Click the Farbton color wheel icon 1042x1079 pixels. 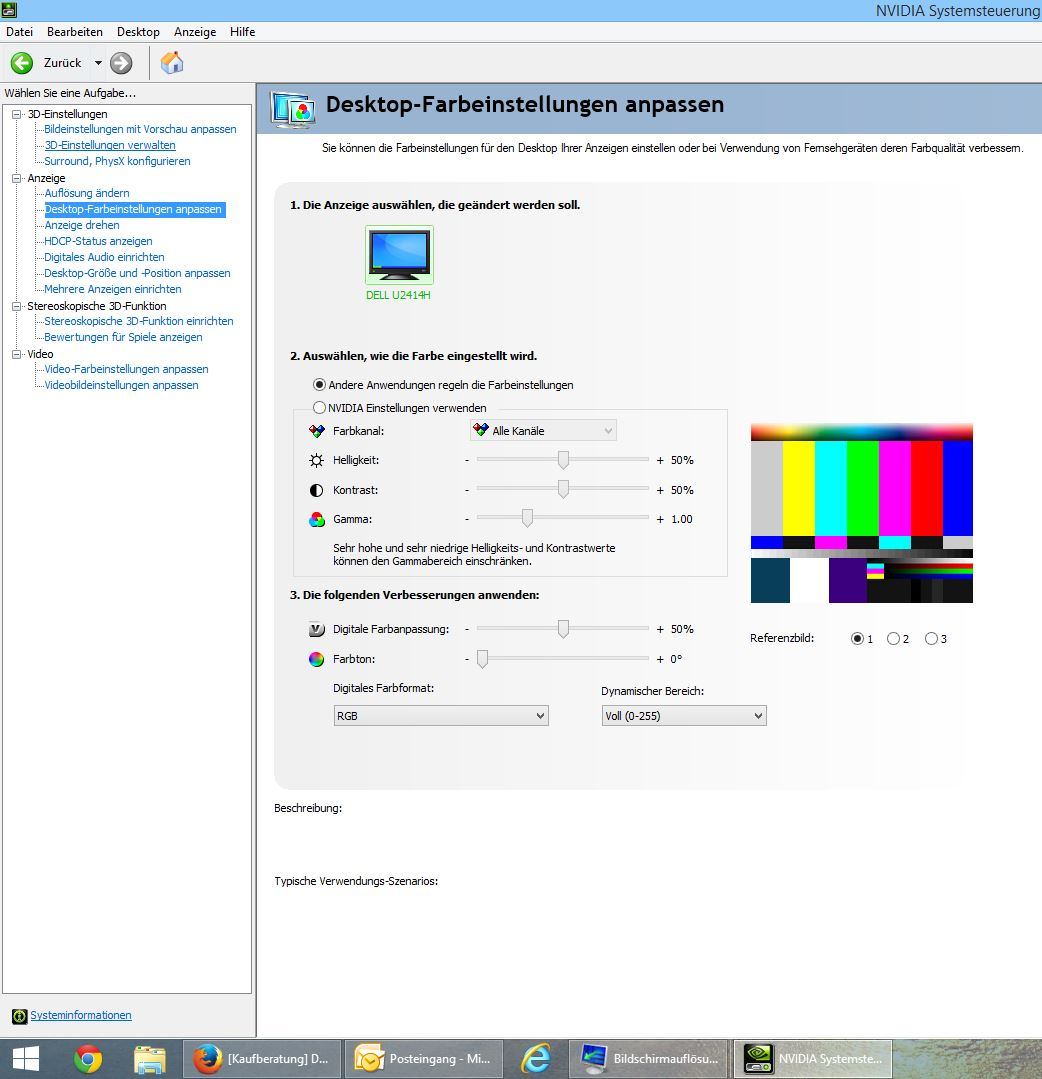point(317,659)
